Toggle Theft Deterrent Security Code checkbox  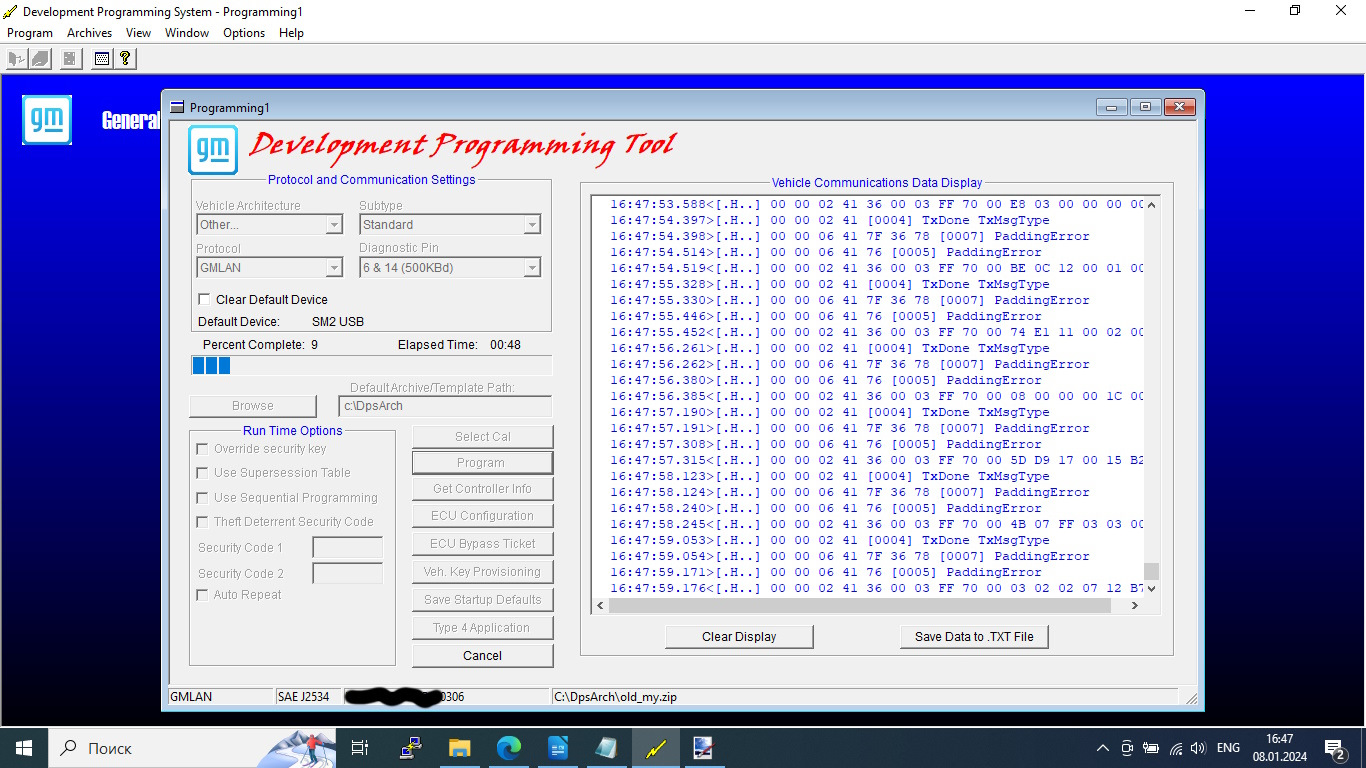[203, 522]
